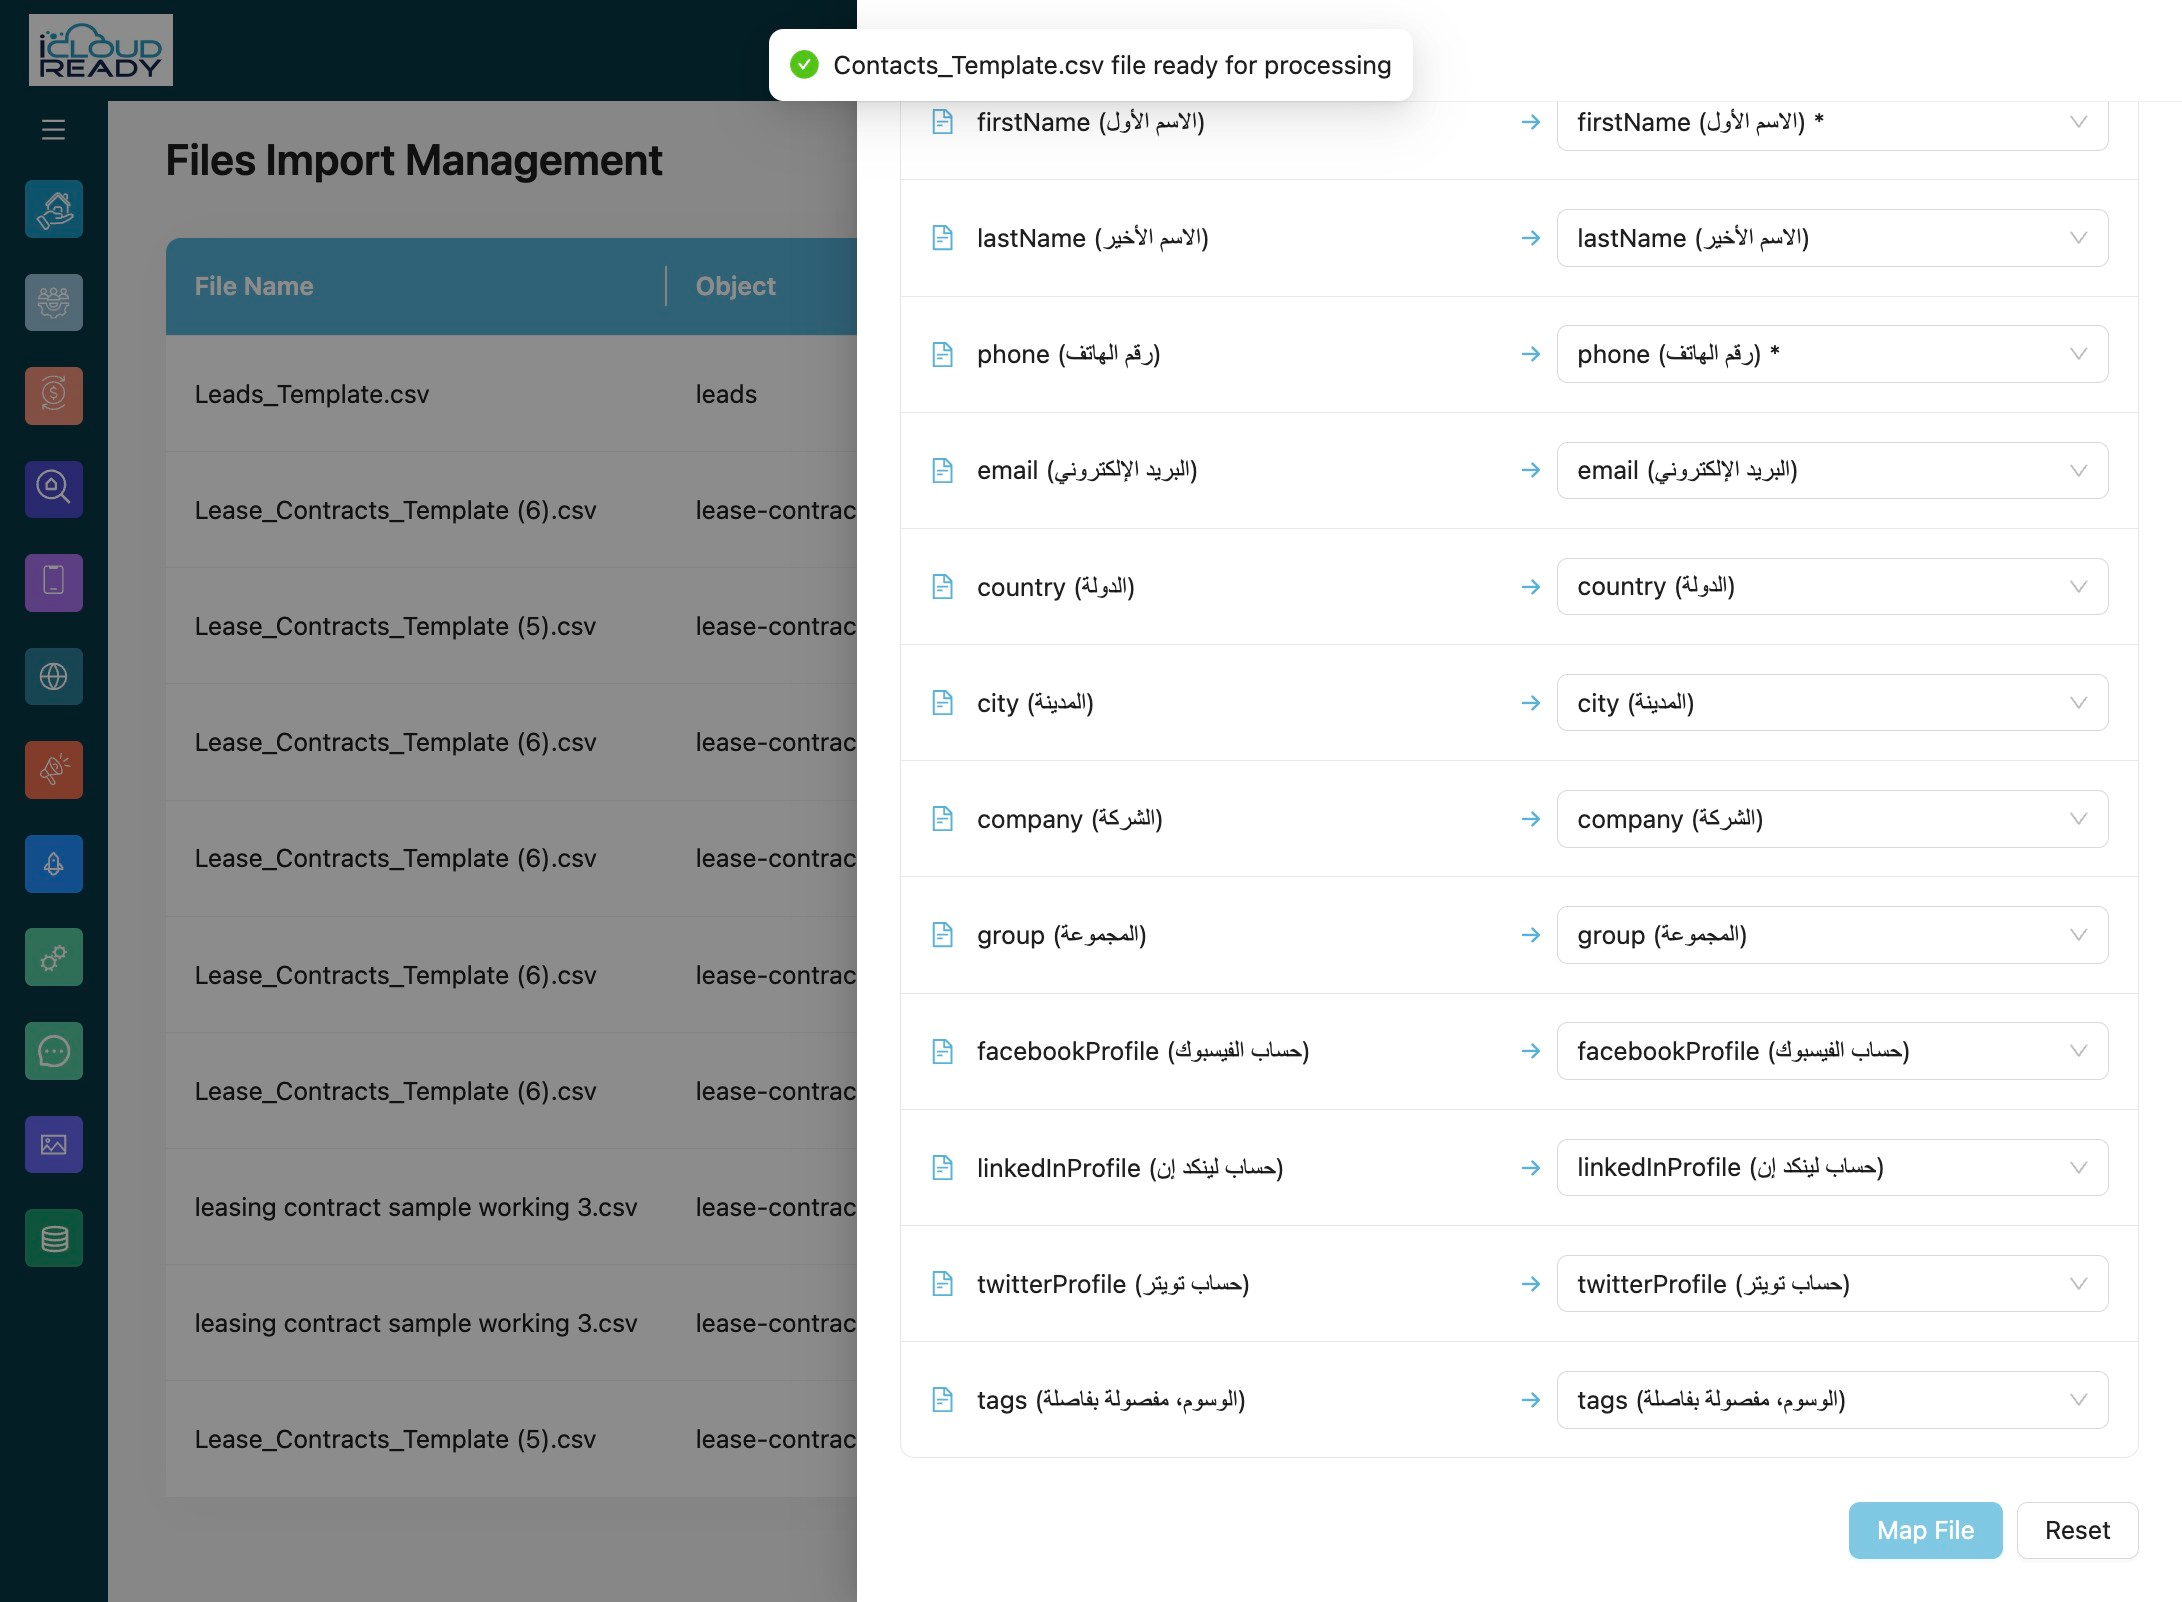Open the image gallery sidebar icon
2182x1602 pixels.
[54, 1144]
